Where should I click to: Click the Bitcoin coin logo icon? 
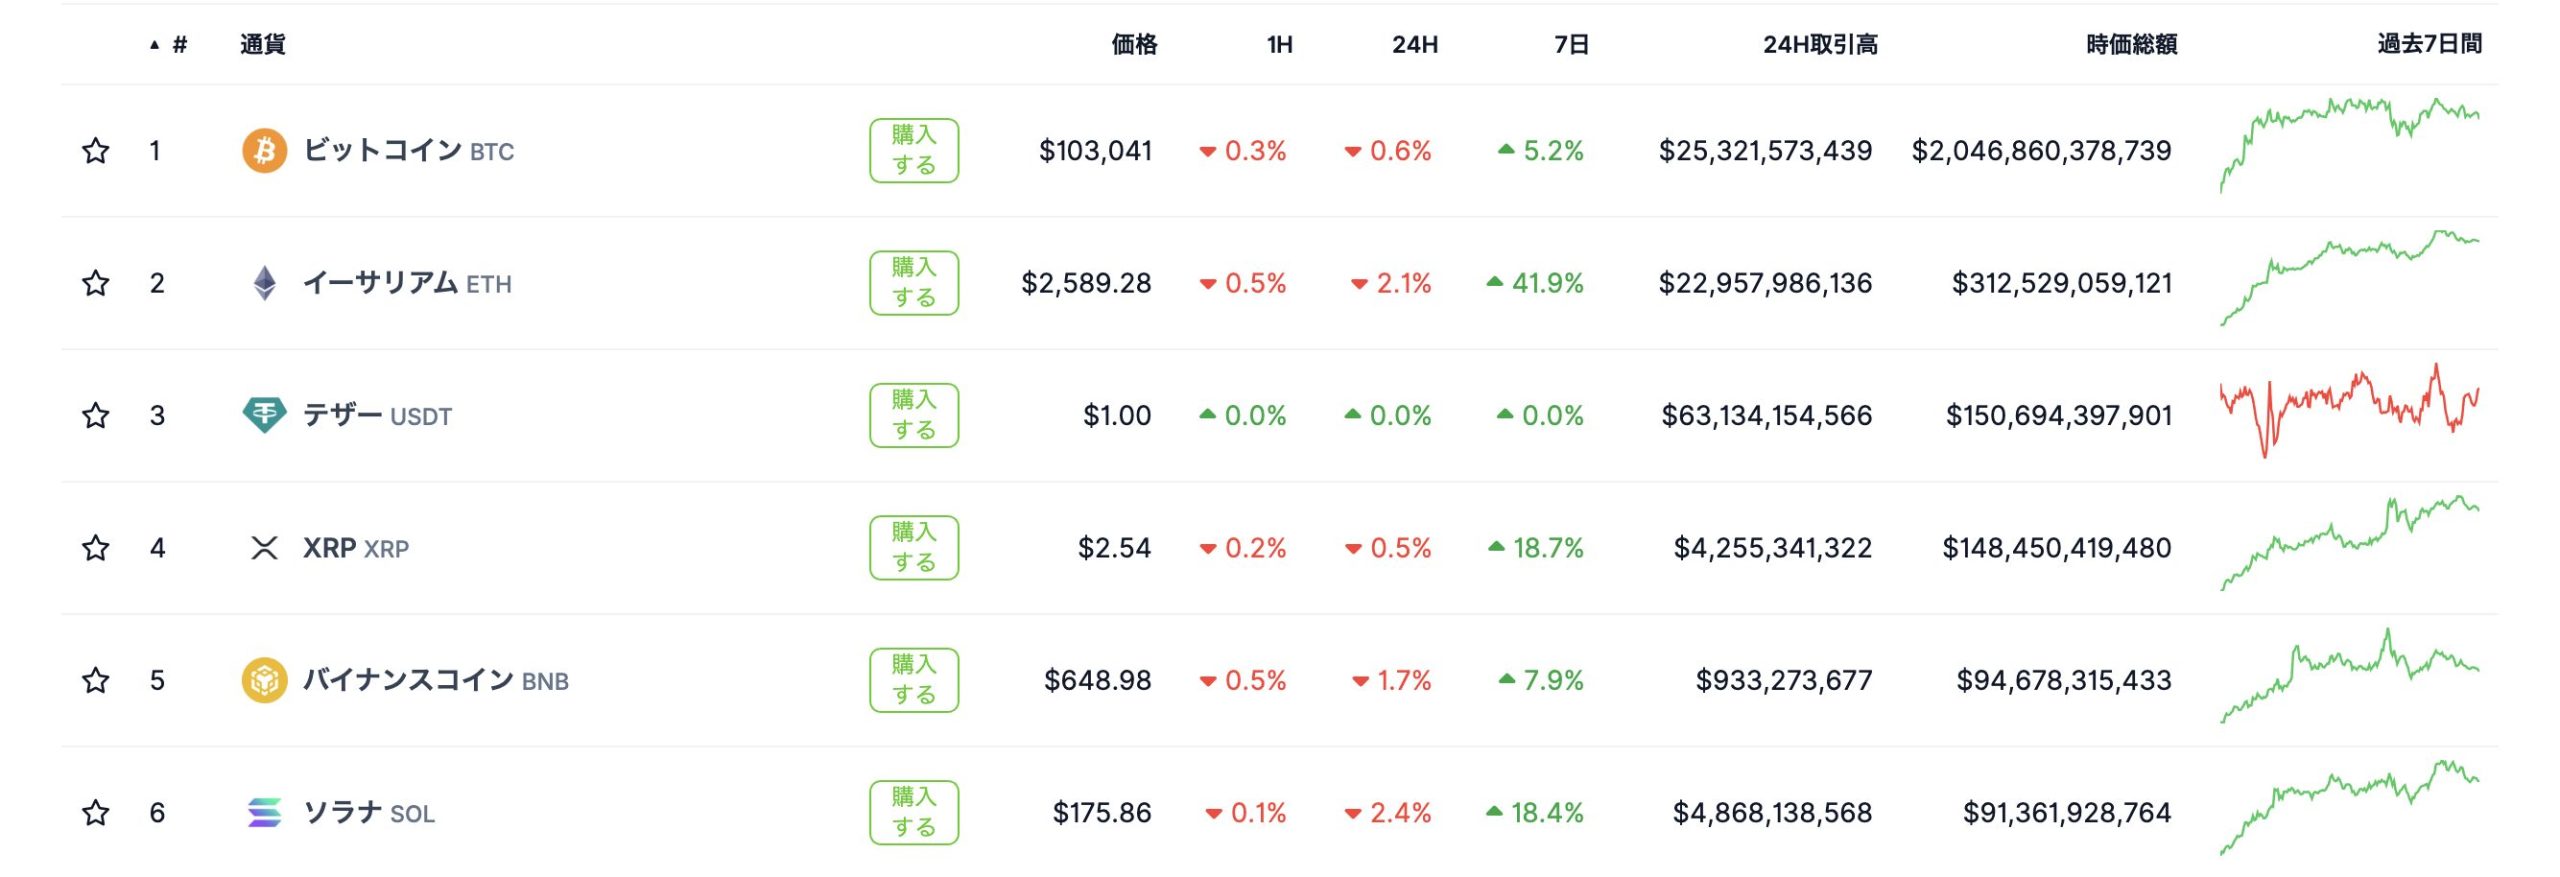coord(264,151)
